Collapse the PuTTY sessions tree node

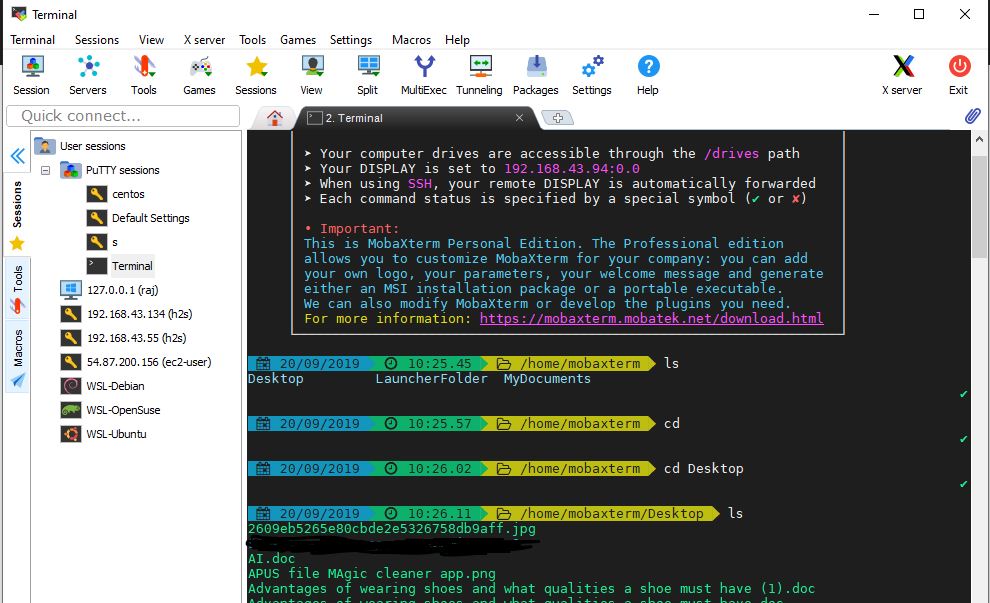click(46, 170)
